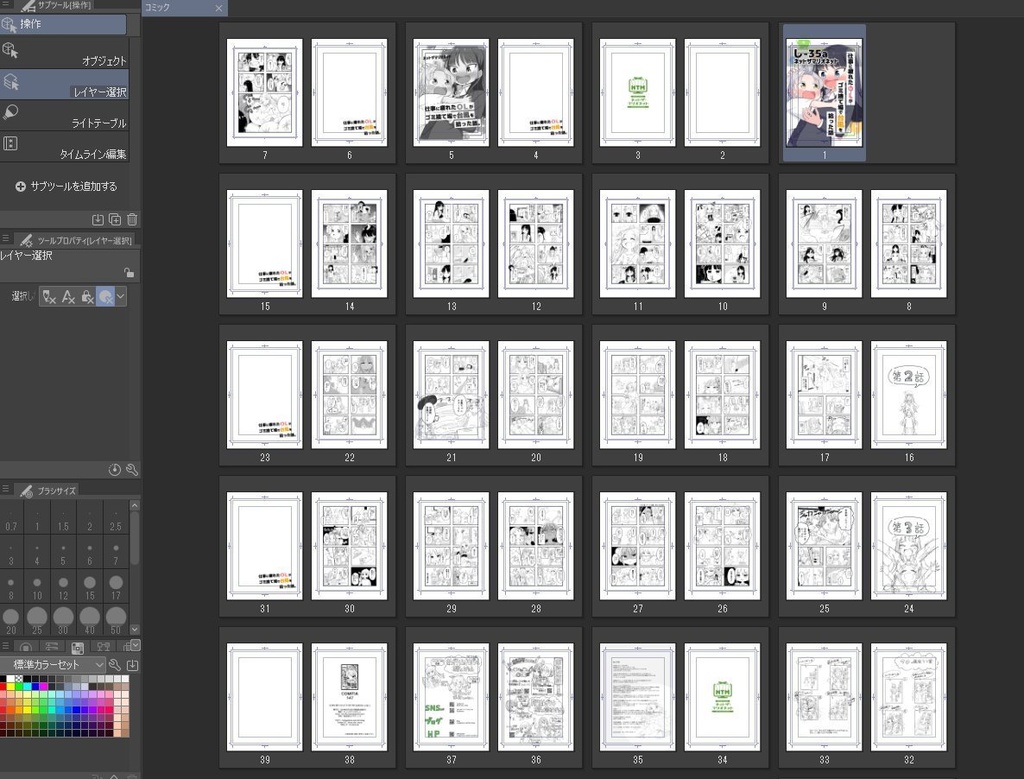Select page 24 第3話 title page thumbnail

(x=909, y=546)
